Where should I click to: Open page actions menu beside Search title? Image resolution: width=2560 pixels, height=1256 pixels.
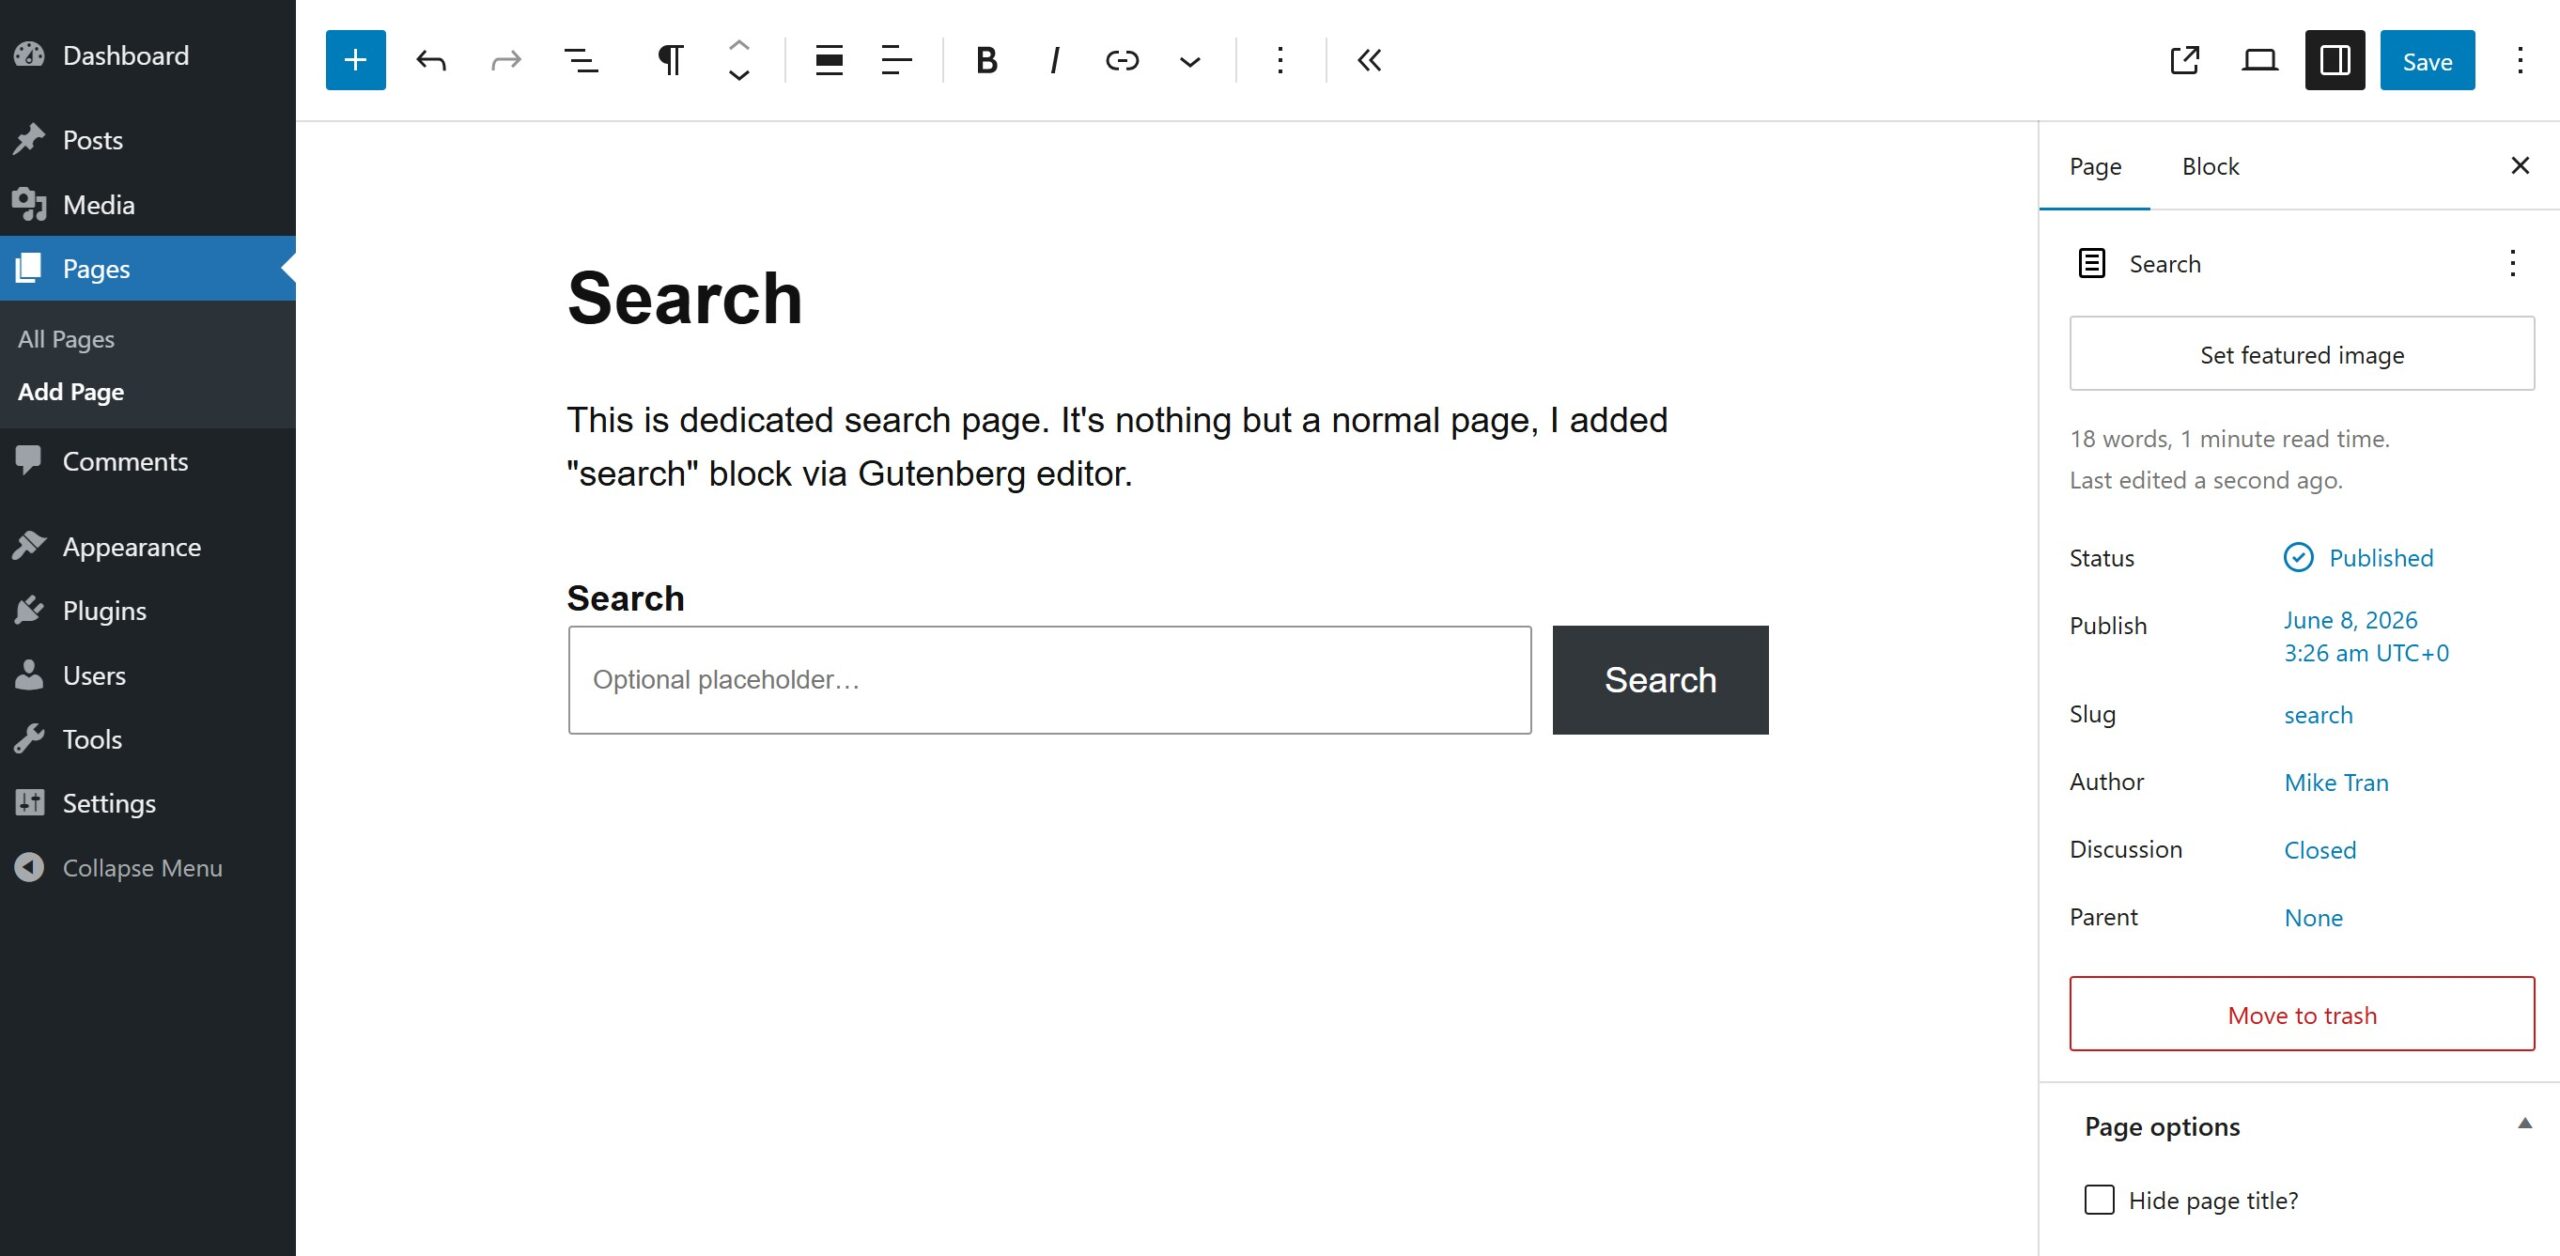coord(2512,263)
